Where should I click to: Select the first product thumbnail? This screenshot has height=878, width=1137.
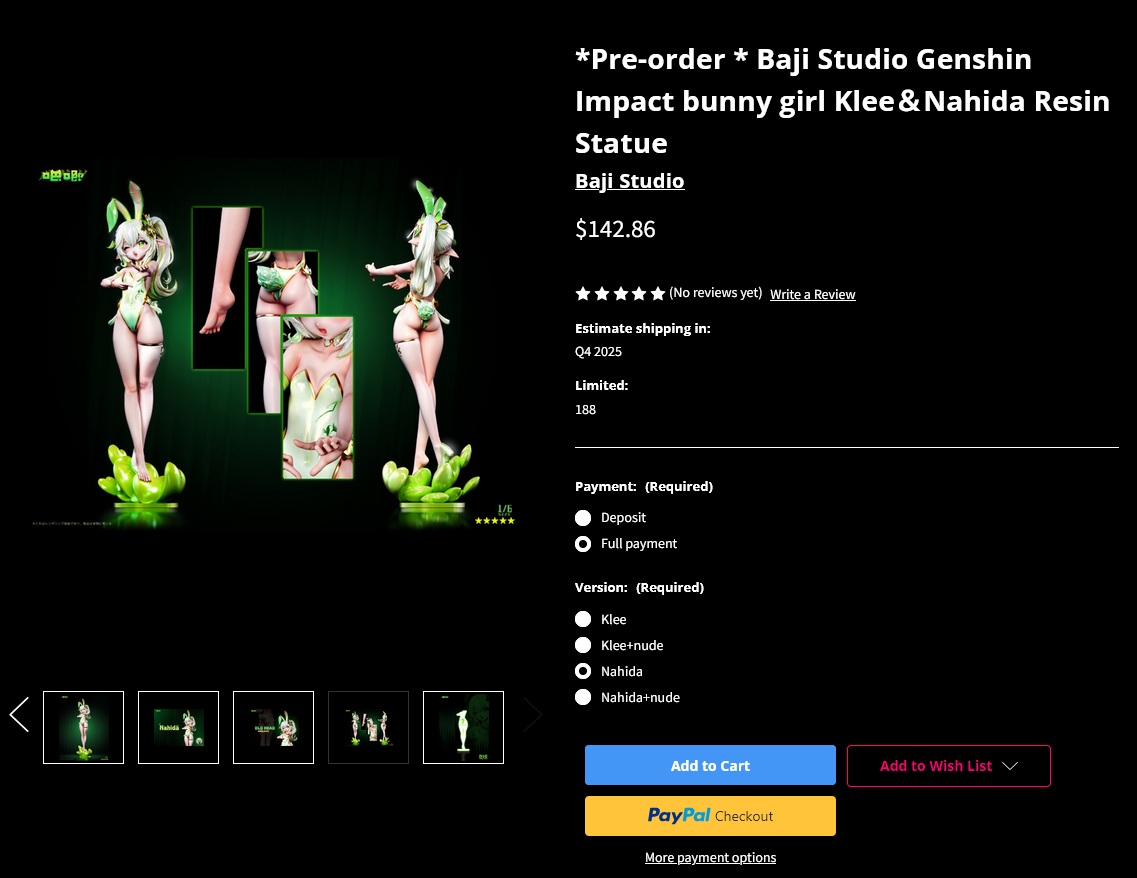tap(83, 727)
